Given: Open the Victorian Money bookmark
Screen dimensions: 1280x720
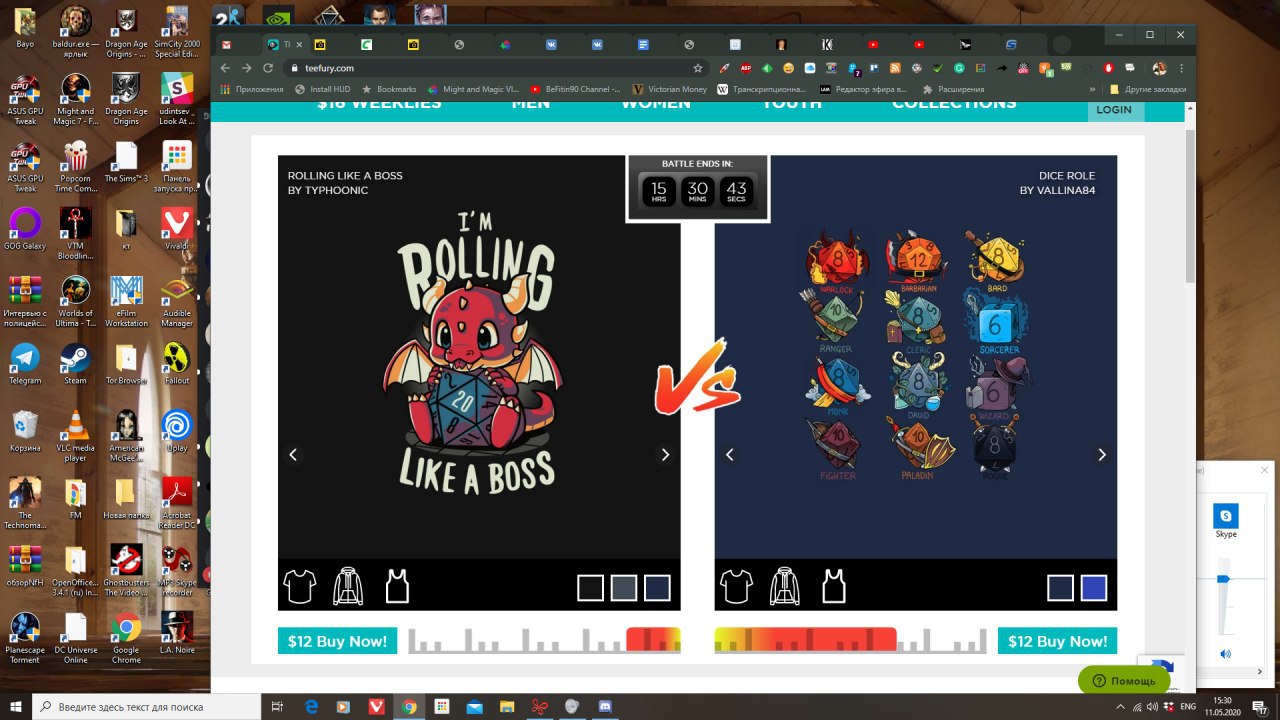Looking at the screenshot, I should pyautogui.click(x=669, y=89).
